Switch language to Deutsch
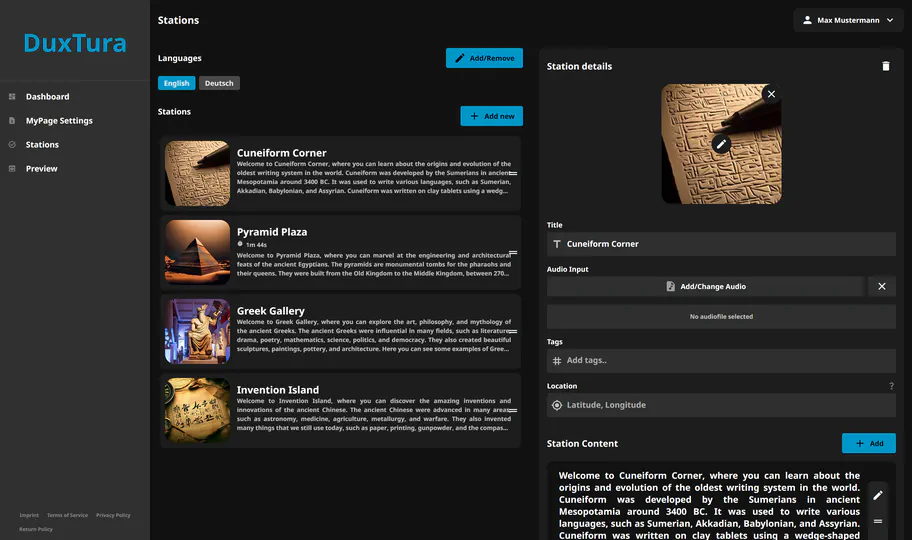 tap(219, 83)
